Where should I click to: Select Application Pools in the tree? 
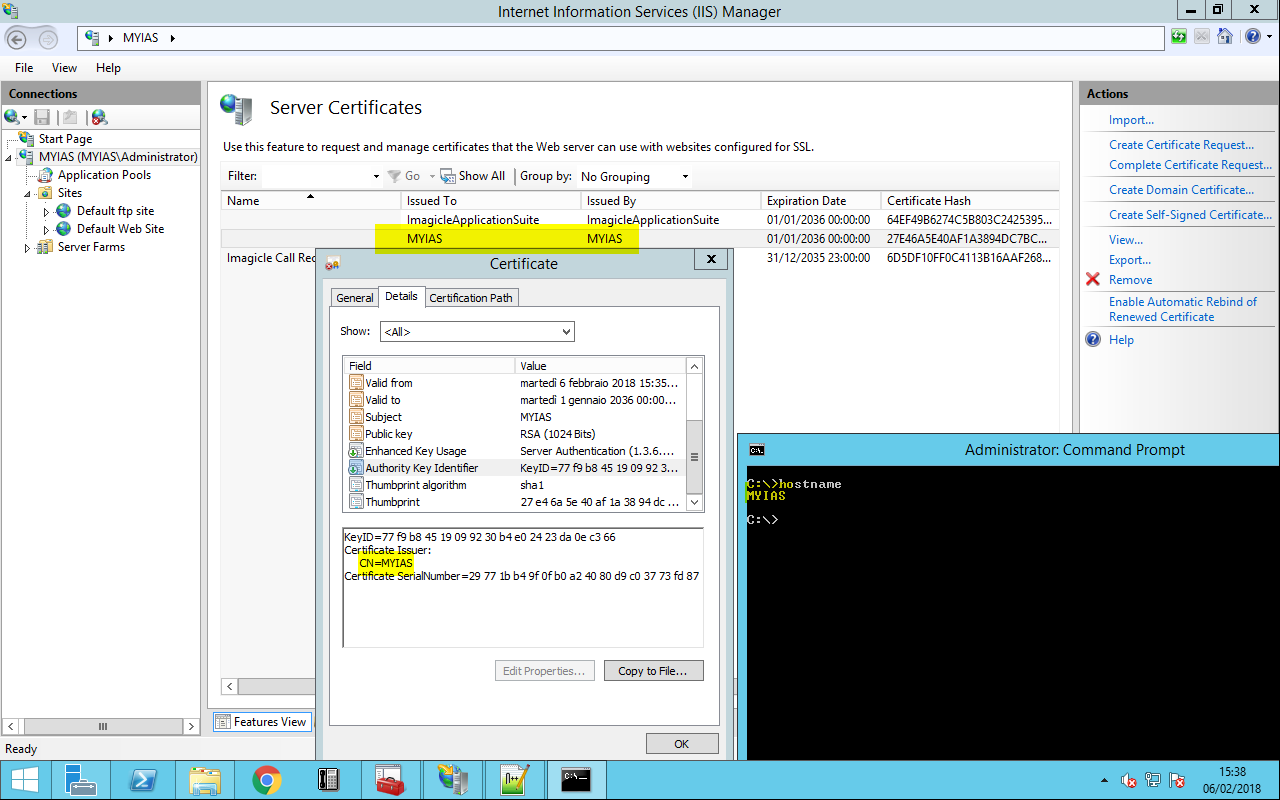tap(104, 175)
